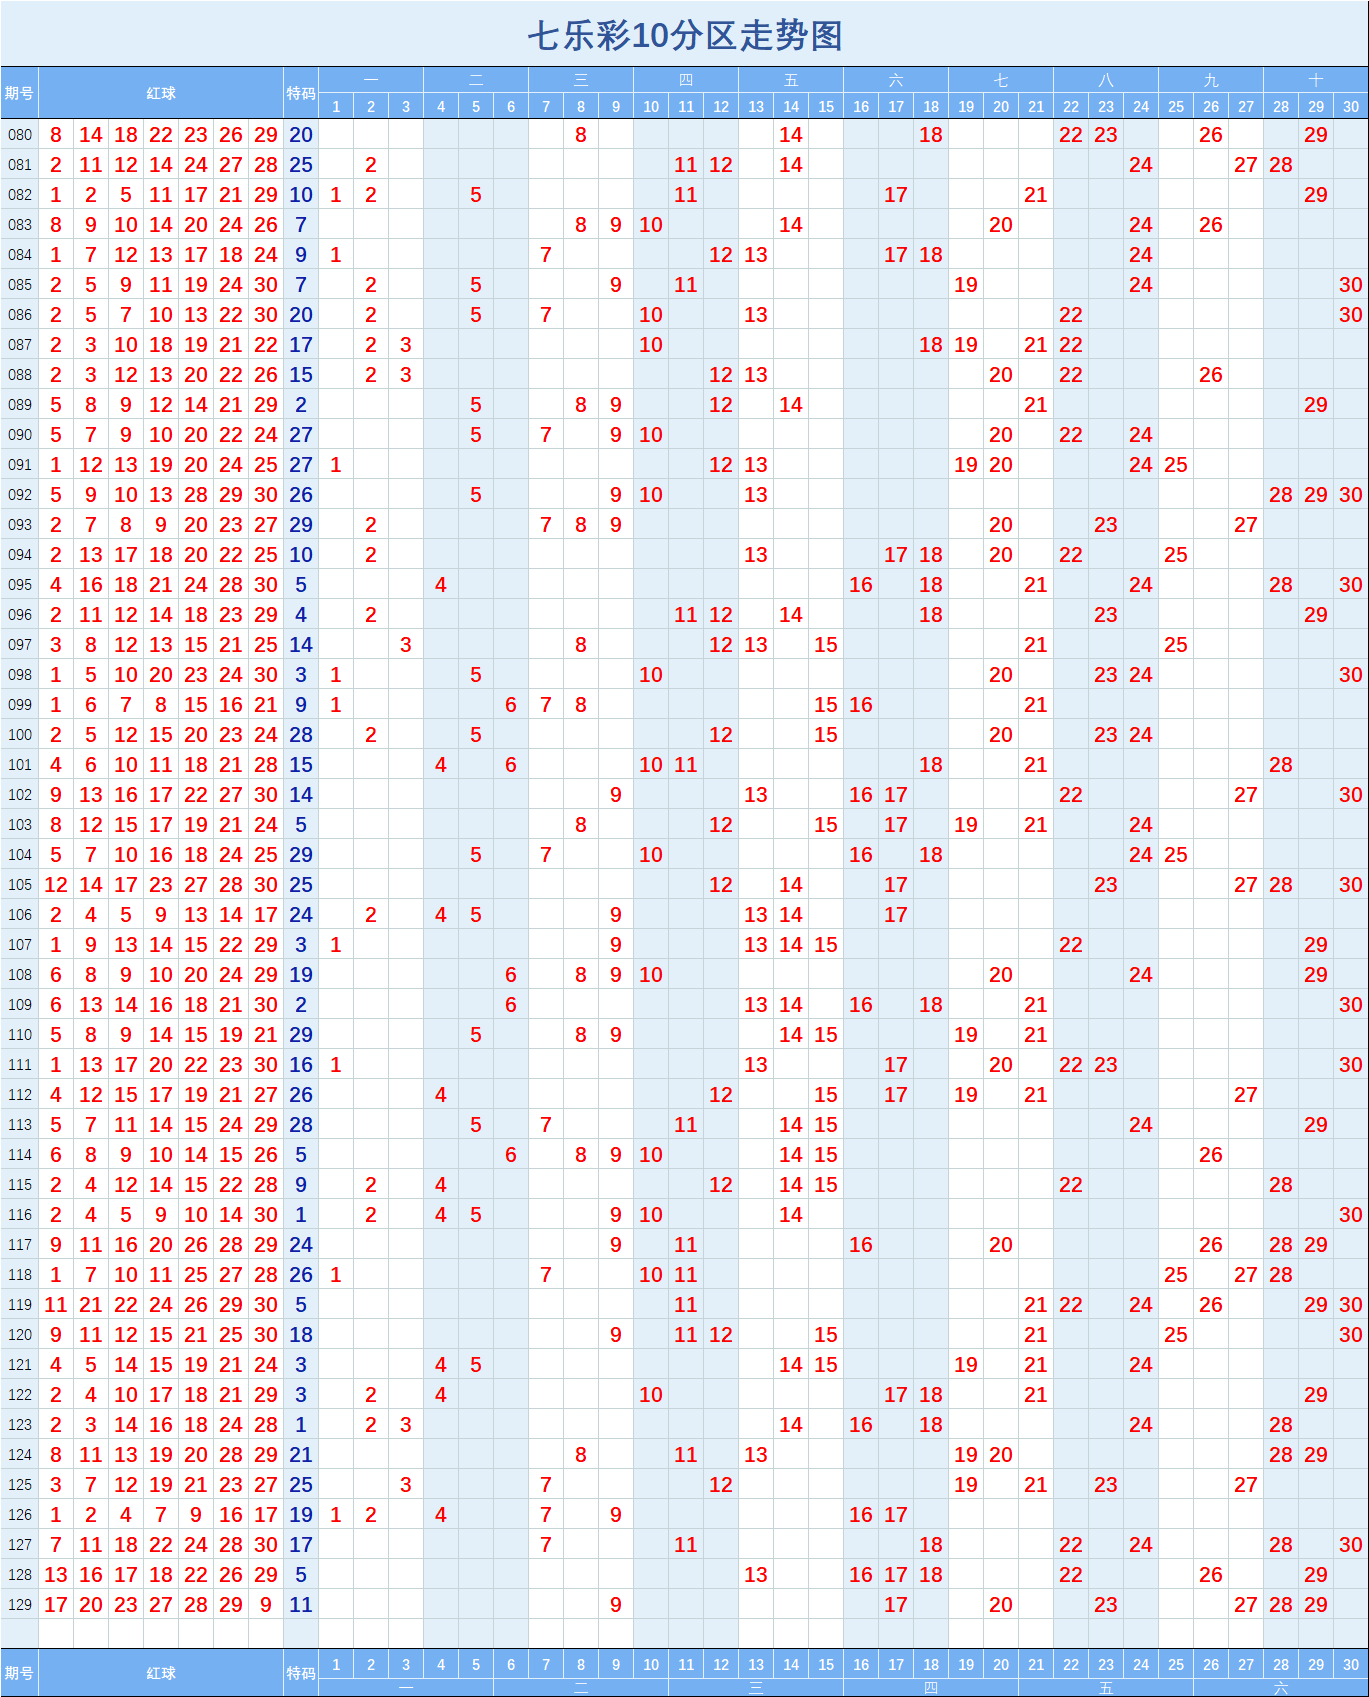Click 25 under column 25 in row 097
Image resolution: width=1369 pixels, height=1697 pixels.
(x=1176, y=645)
